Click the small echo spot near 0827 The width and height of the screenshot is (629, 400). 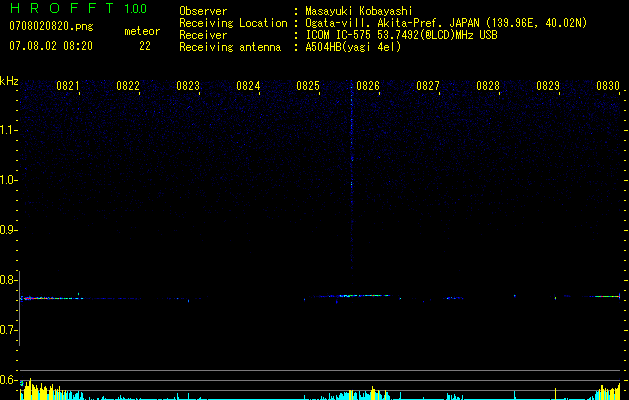click(x=454, y=298)
